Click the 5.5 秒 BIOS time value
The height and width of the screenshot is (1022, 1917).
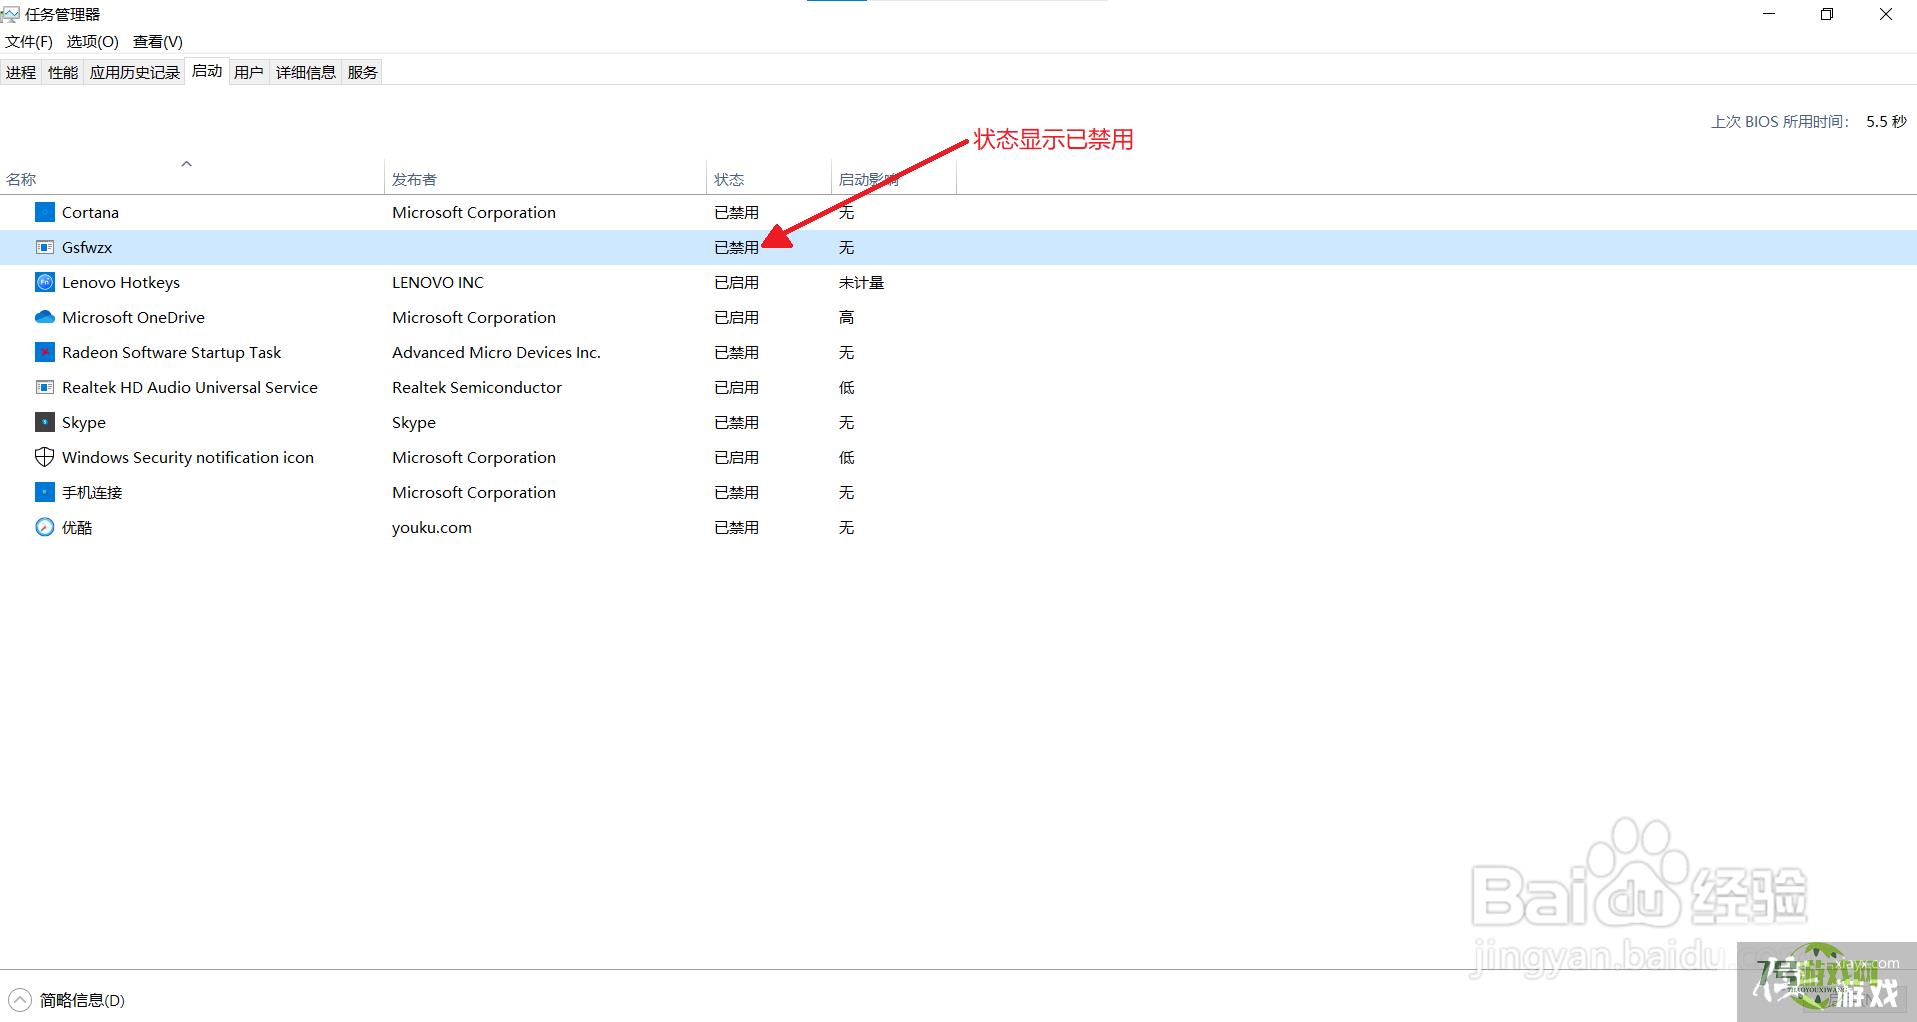click(1886, 121)
